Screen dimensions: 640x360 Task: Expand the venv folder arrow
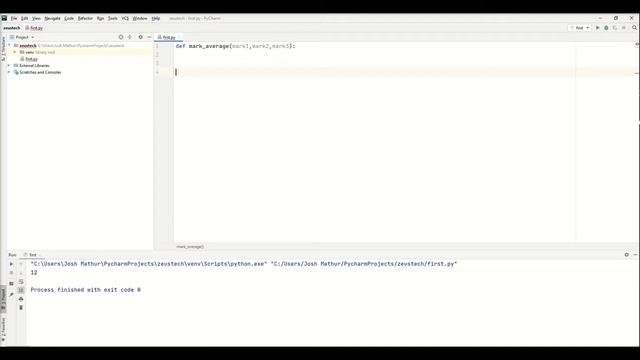15,52
